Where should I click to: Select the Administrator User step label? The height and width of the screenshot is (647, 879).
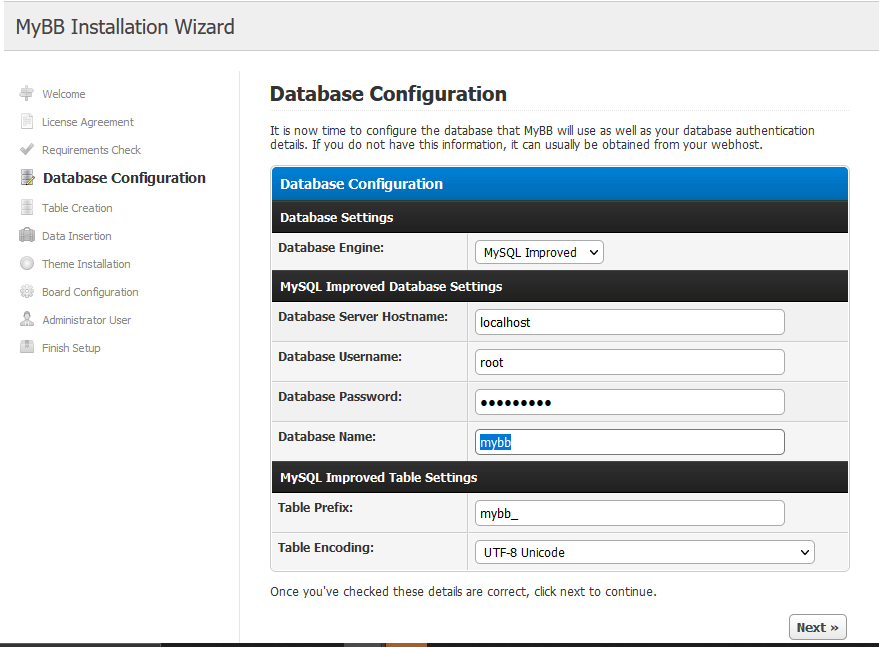pyautogui.click(x=87, y=320)
